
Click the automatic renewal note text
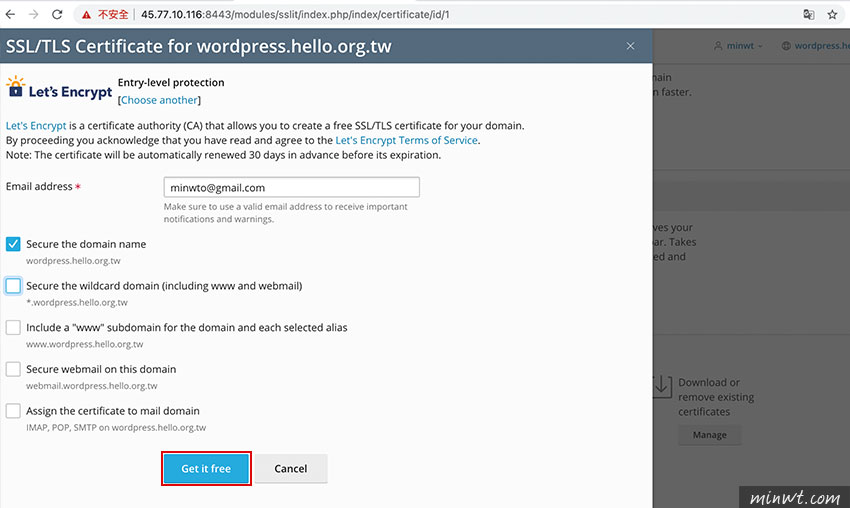223,155
